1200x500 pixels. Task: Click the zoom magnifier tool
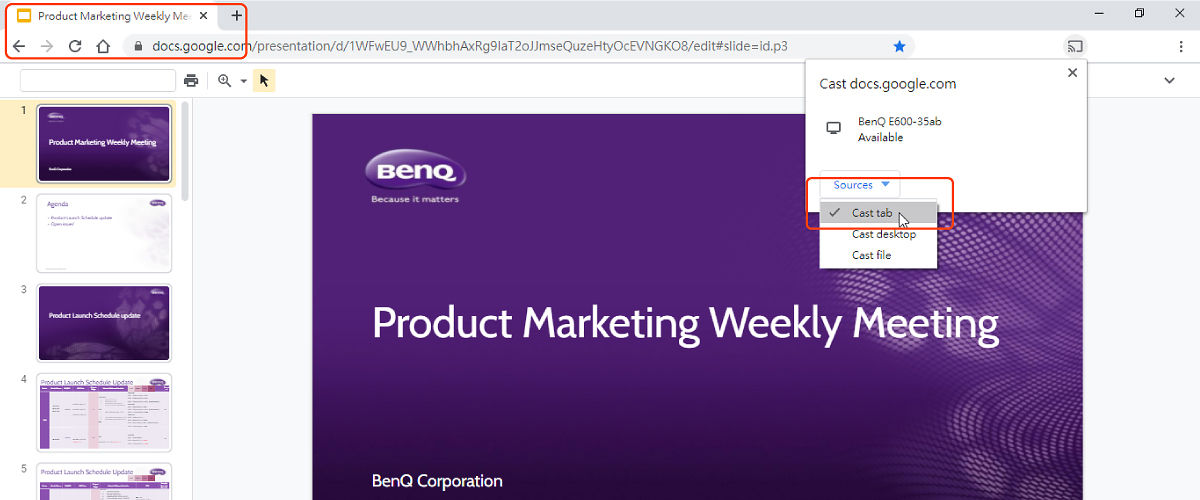coord(224,81)
